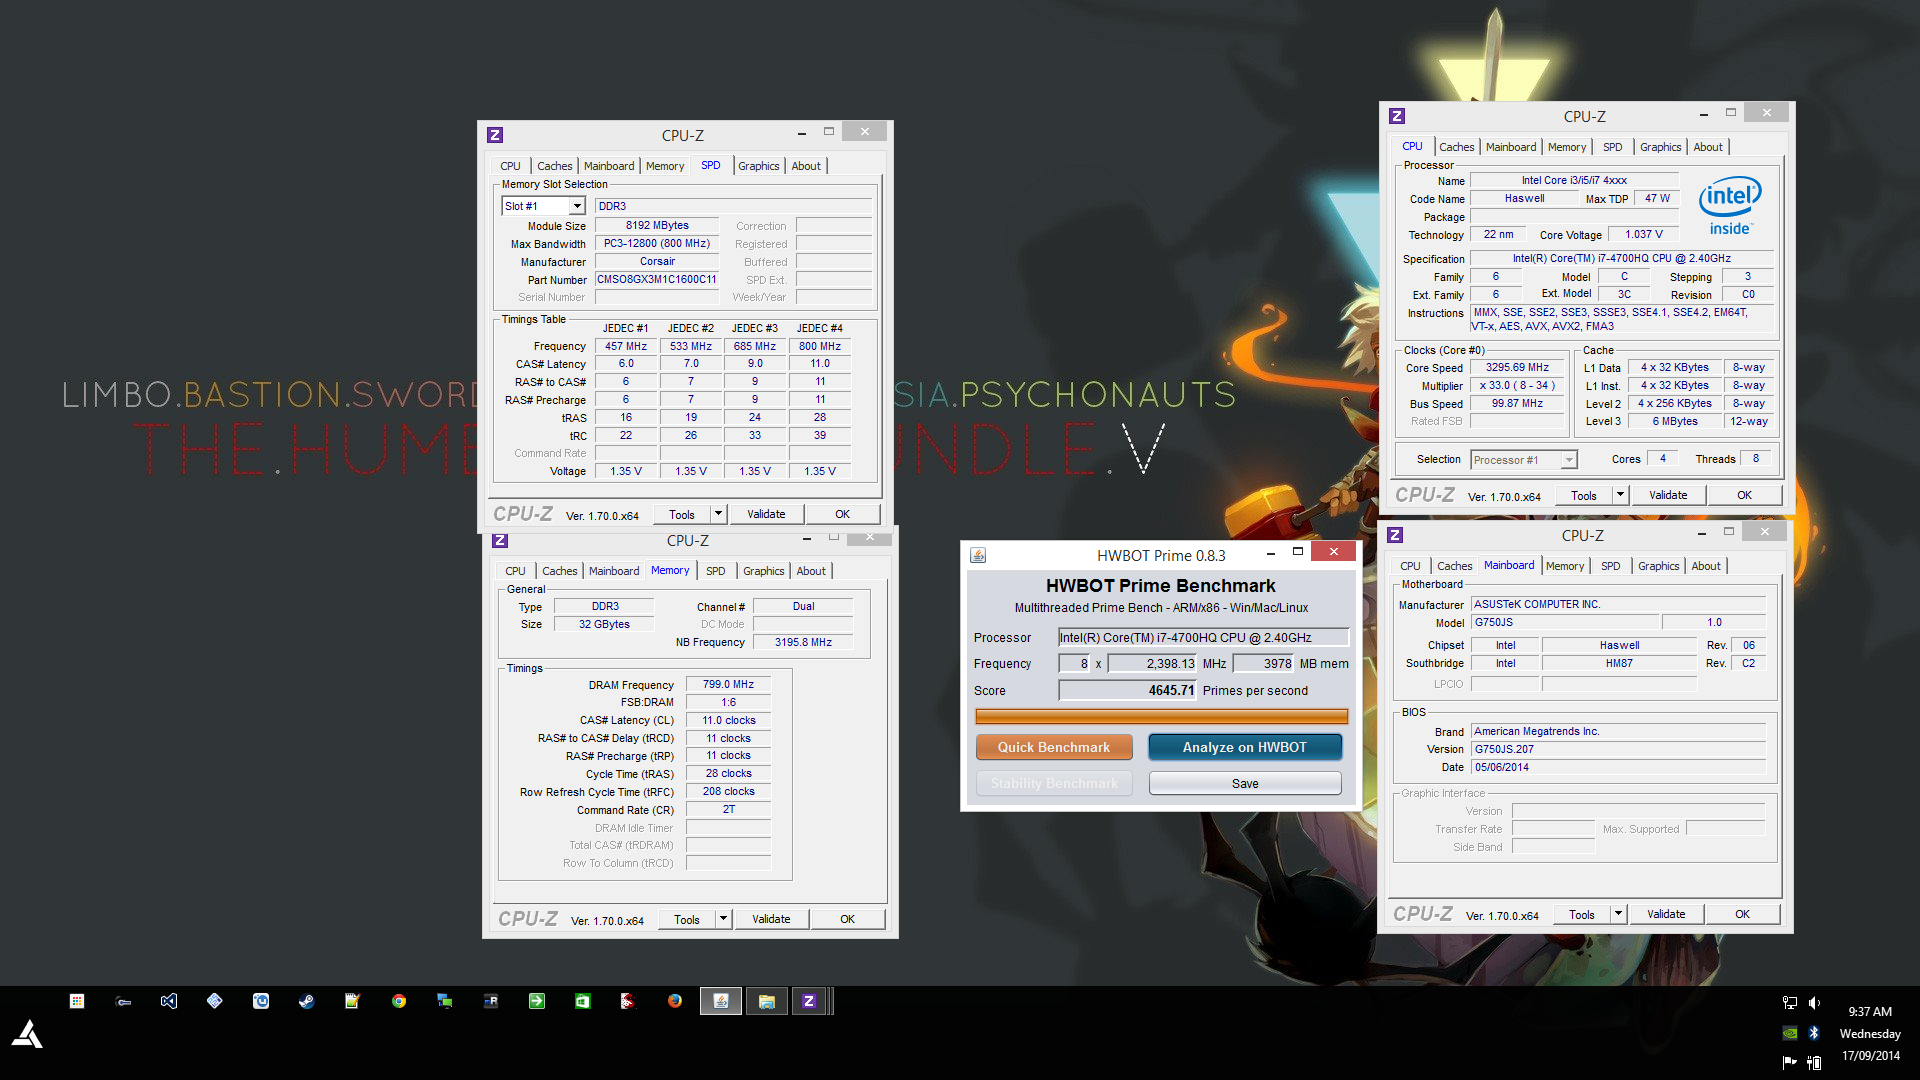Open Google Chrome from the taskbar
The height and width of the screenshot is (1080, 1920).
point(399,1001)
